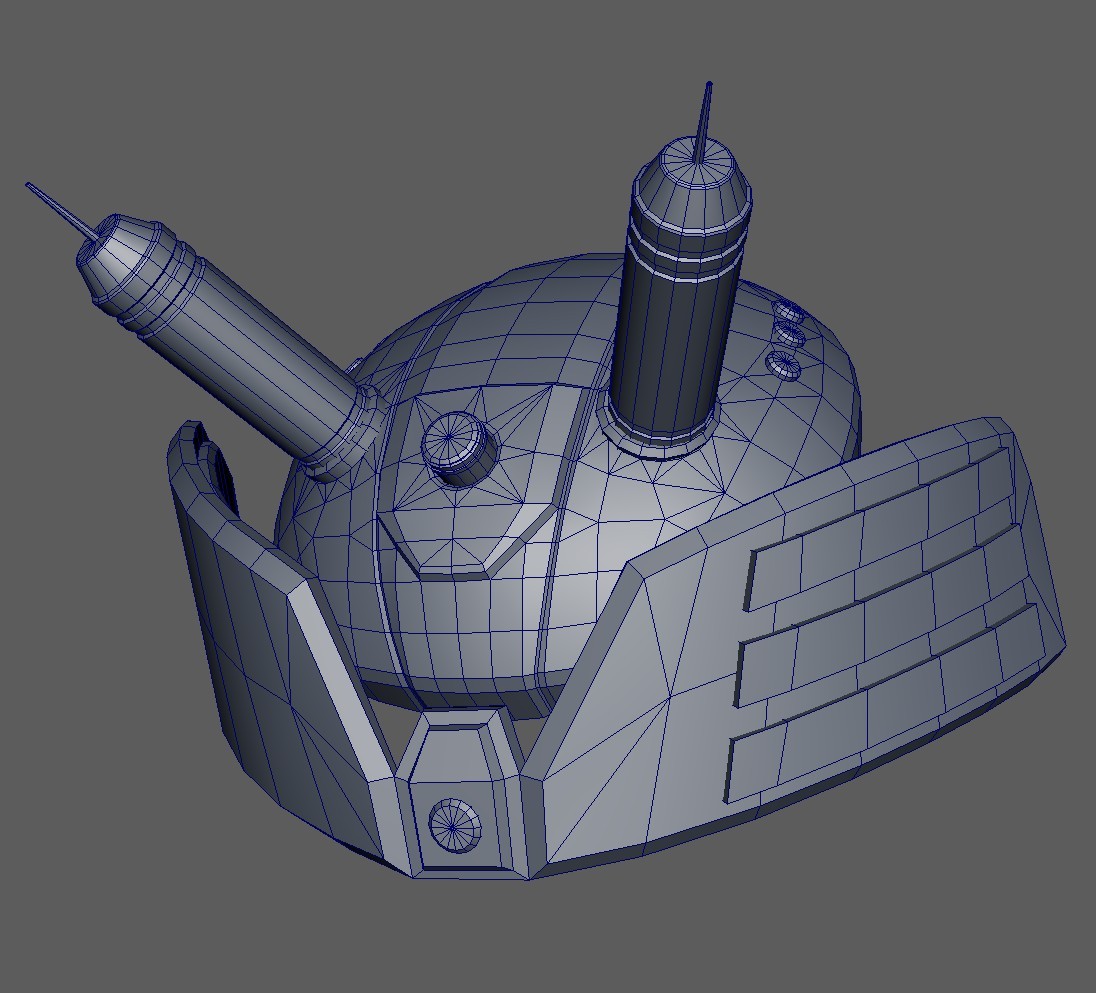Viewport: 1096px width, 993px height.
Task: Select the circular detail on the front block
Action: point(455,826)
